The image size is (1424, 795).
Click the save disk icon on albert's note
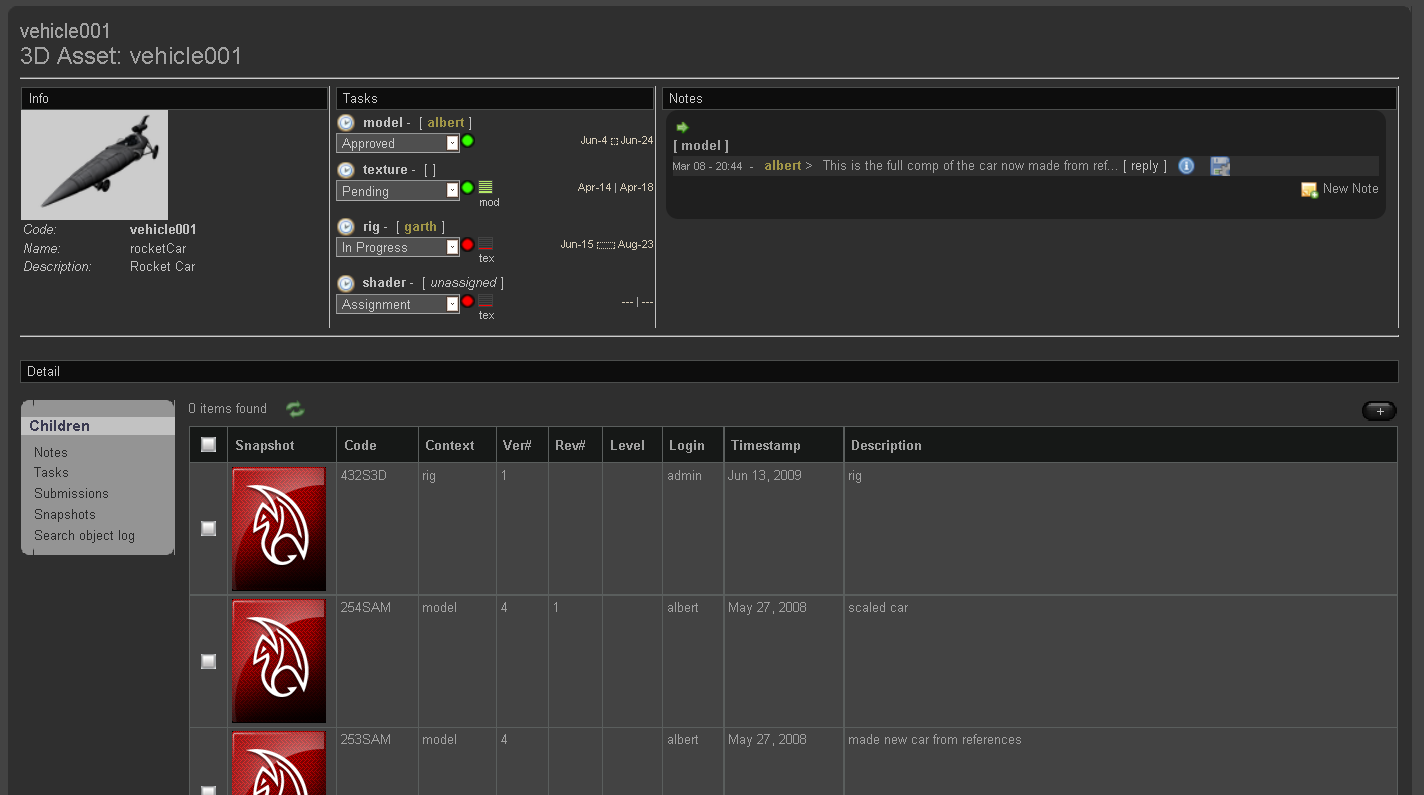click(x=1220, y=166)
